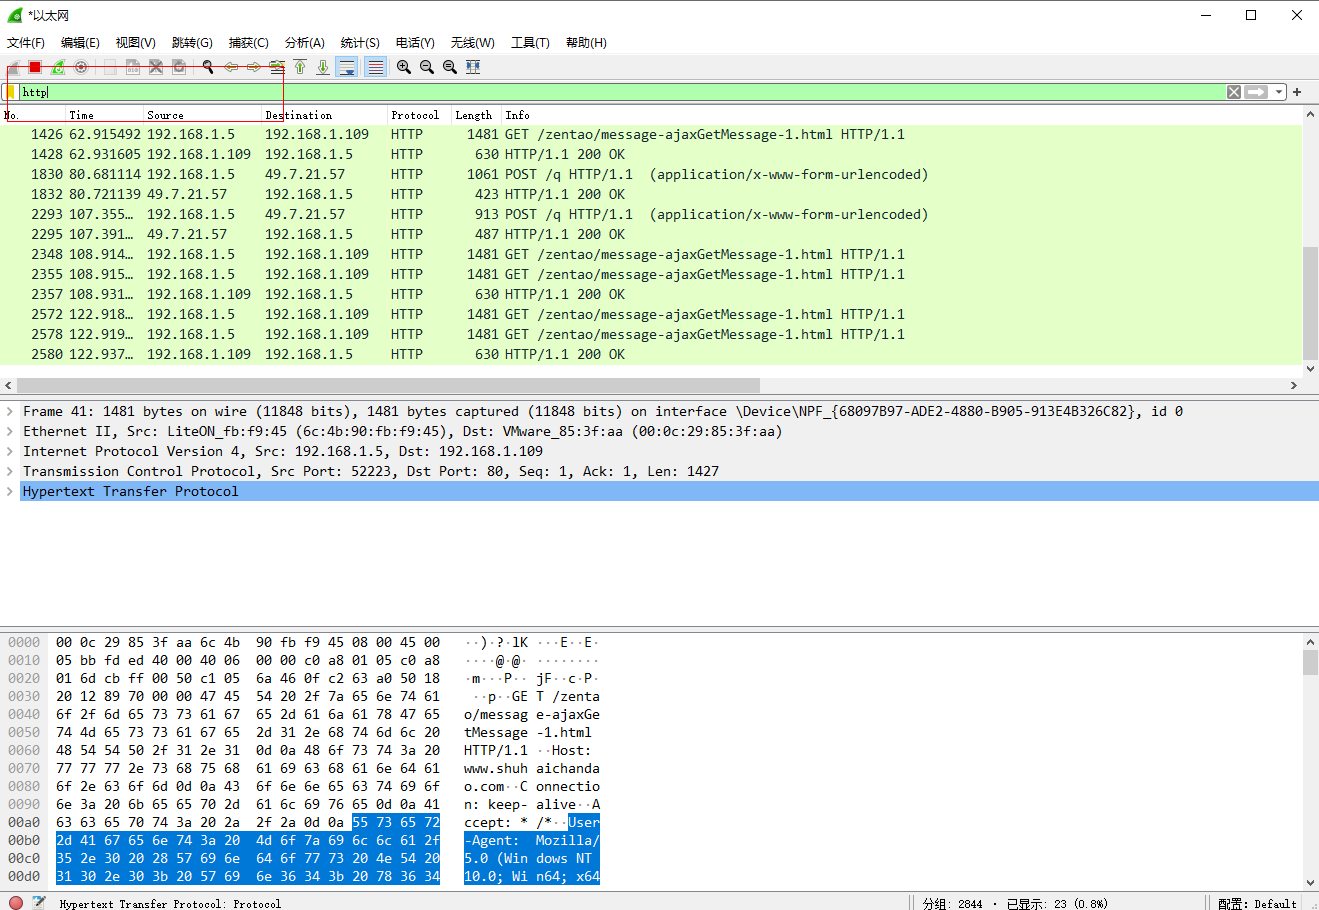This screenshot has width=1319, height=910.
Task: Toggle auto-scroll during live capture
Action: click(347, 66)
